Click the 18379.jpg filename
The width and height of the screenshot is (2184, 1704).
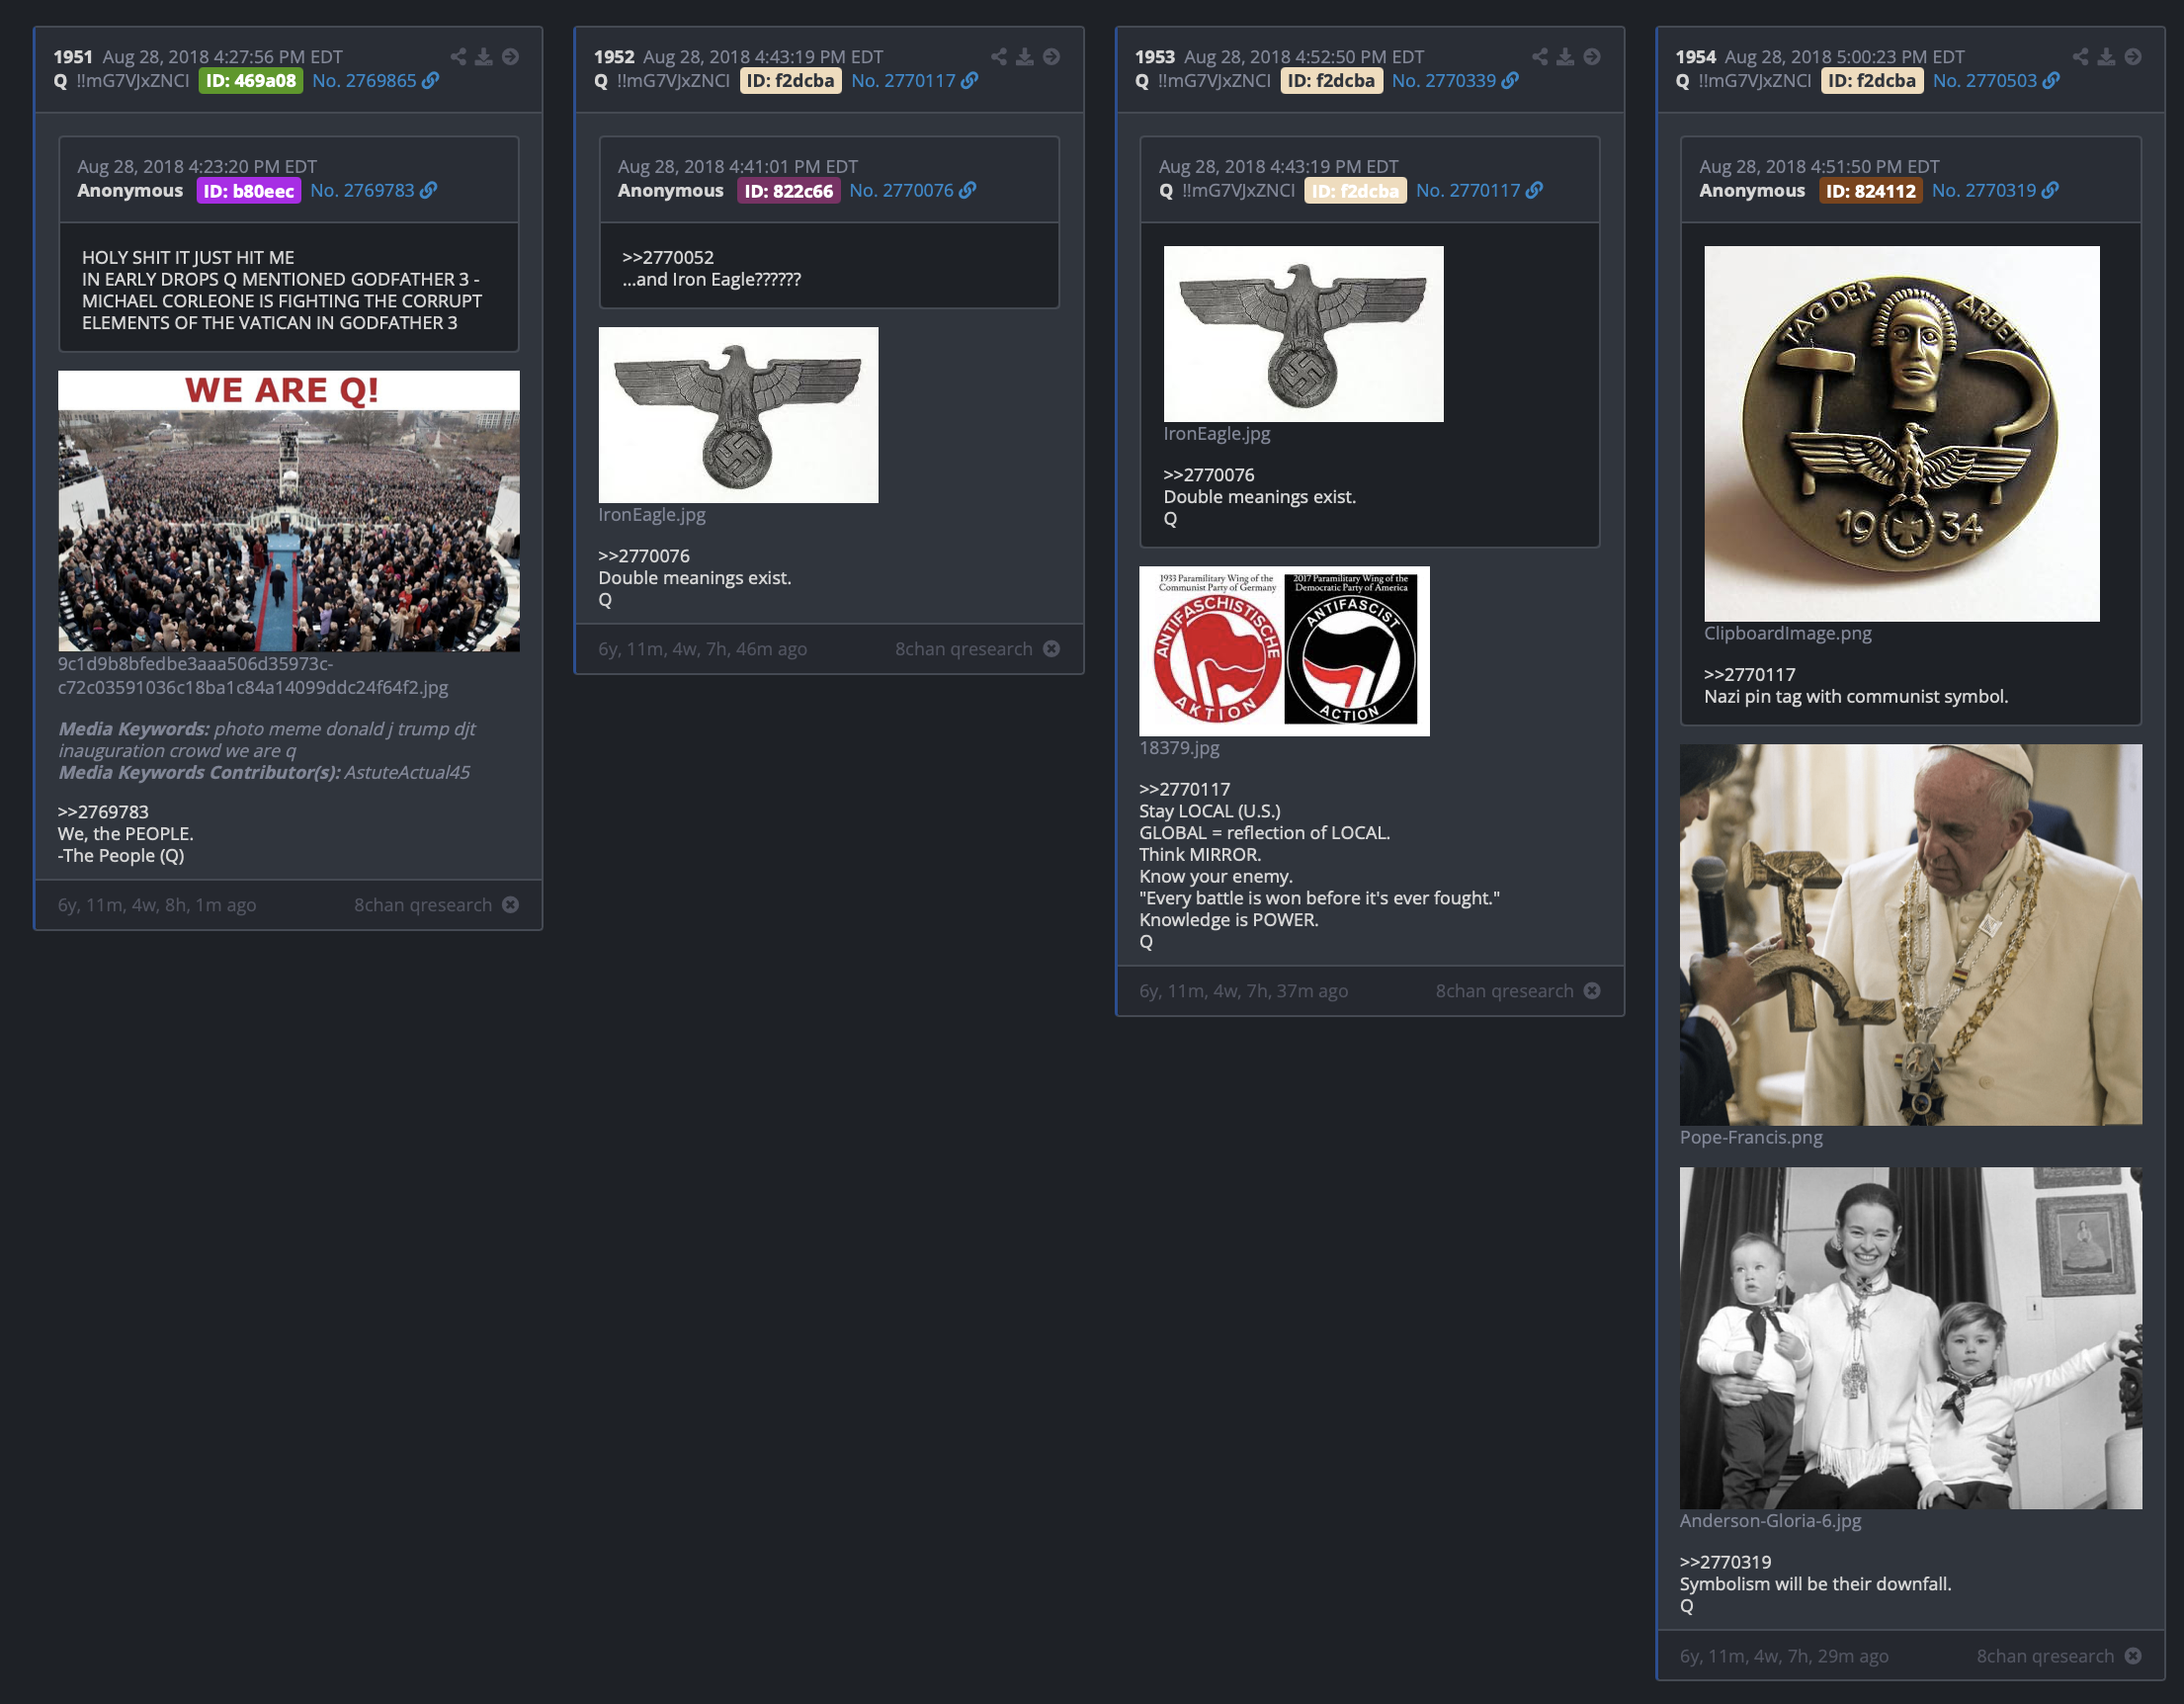[x=1179, y=748]
